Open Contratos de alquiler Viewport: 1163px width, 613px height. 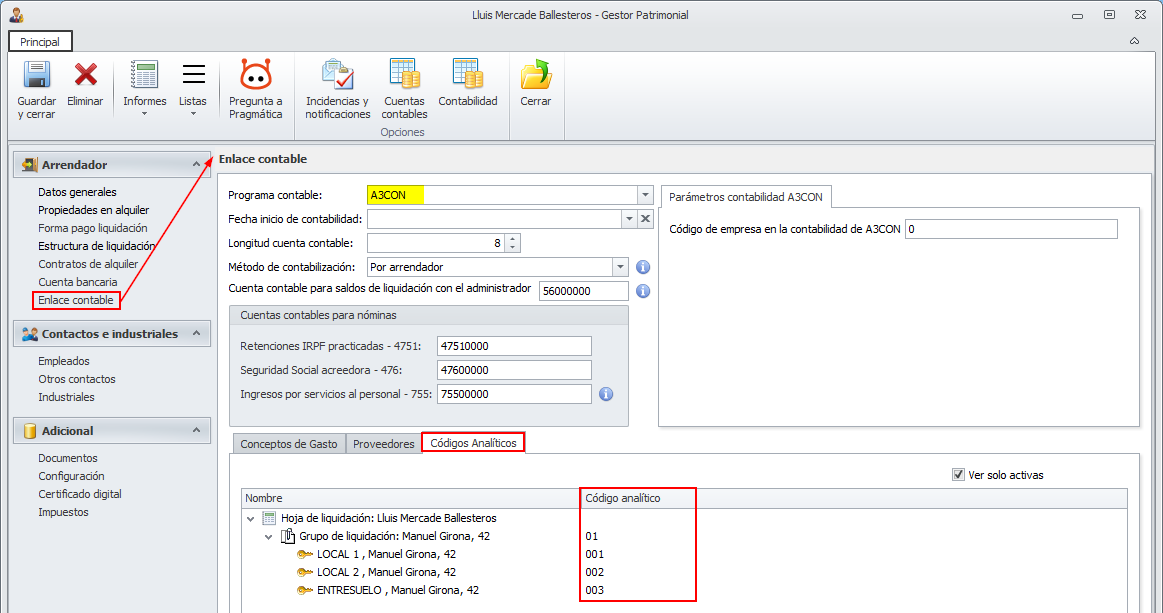[88, 263]
